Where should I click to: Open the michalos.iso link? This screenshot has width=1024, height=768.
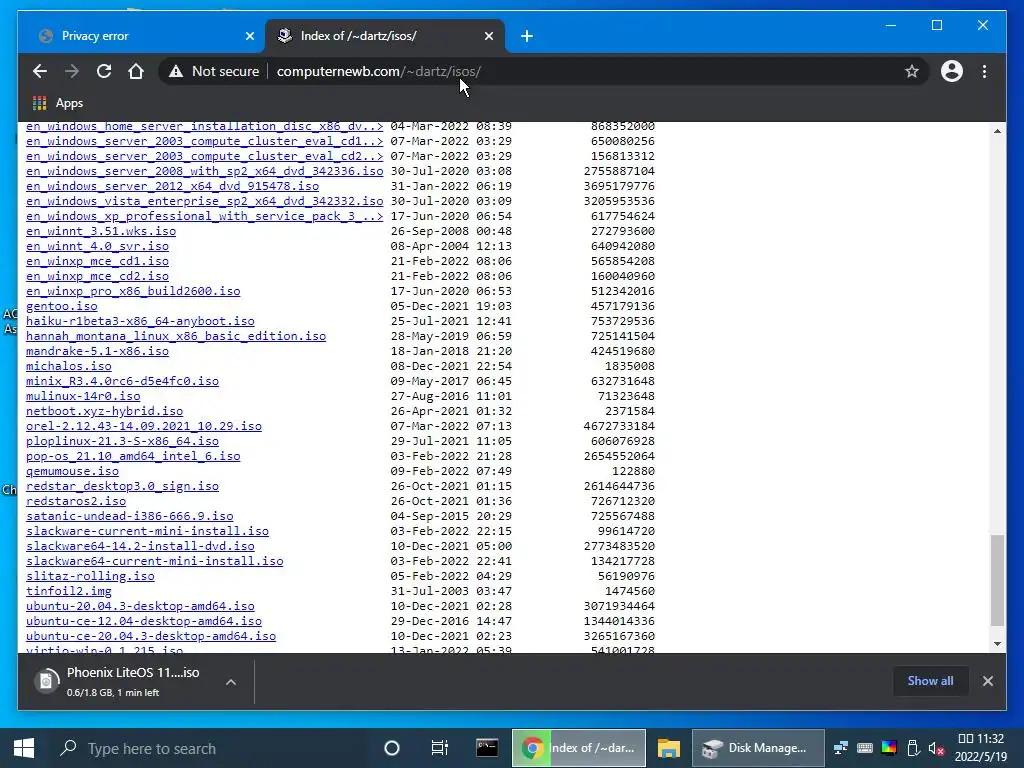click(x=69, y=366)
